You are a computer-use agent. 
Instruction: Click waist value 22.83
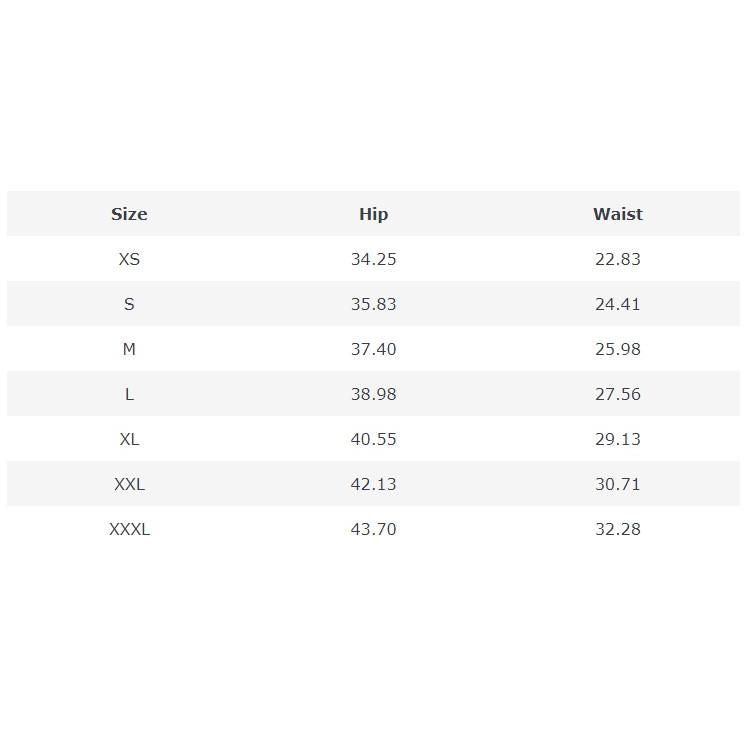click(x=617, y=259)
